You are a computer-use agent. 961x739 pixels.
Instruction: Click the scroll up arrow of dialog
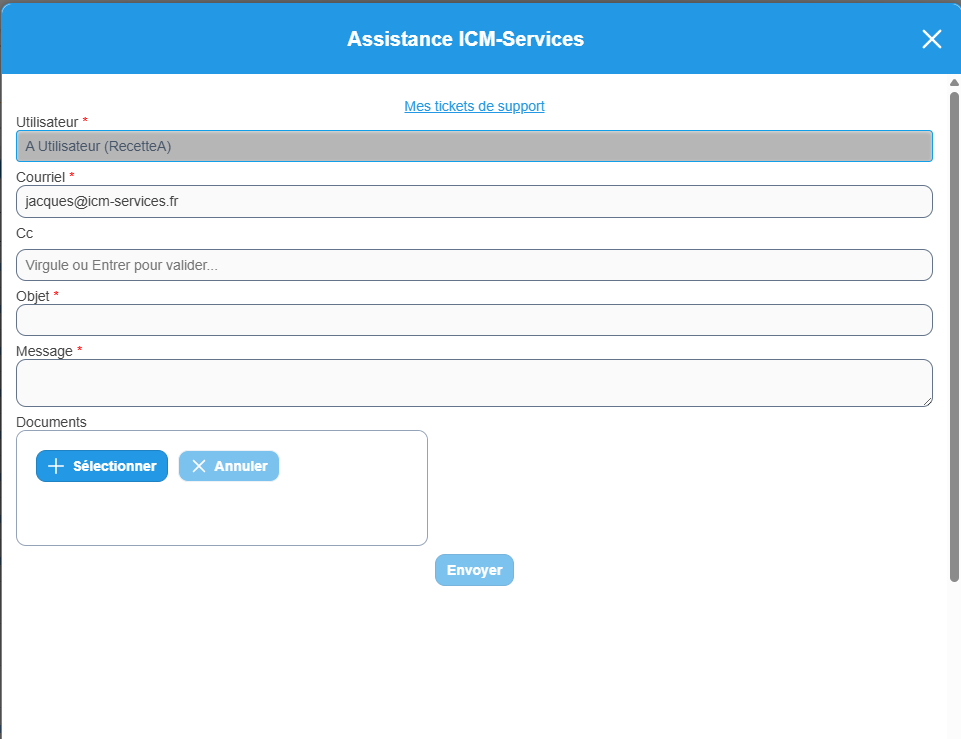click(954, 83)
